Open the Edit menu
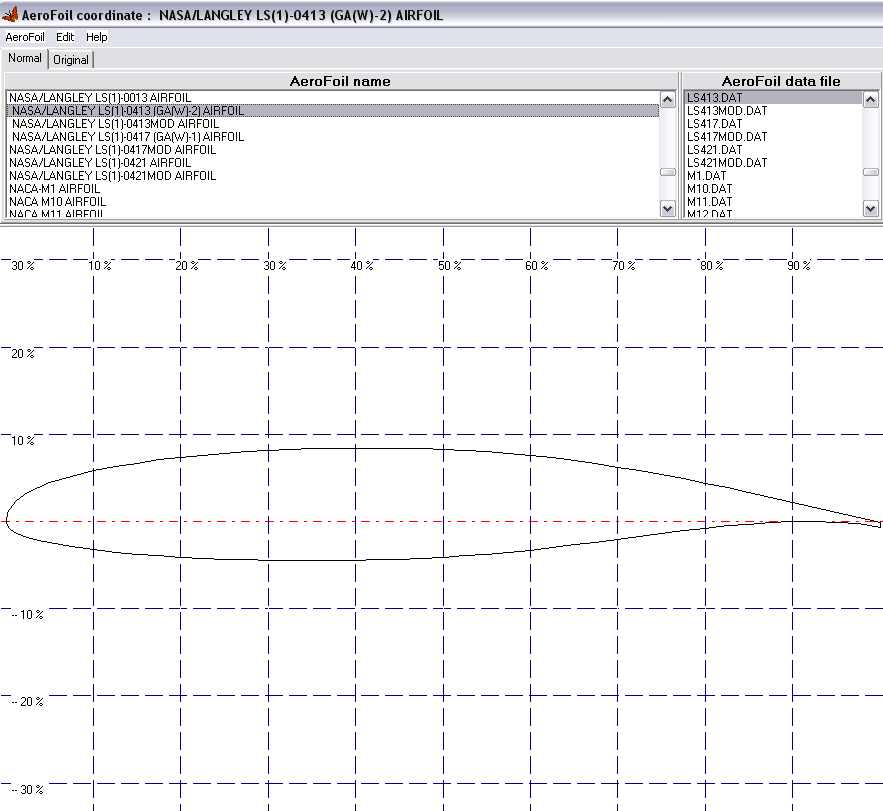The image size is (883, 811). click(65, 37)
